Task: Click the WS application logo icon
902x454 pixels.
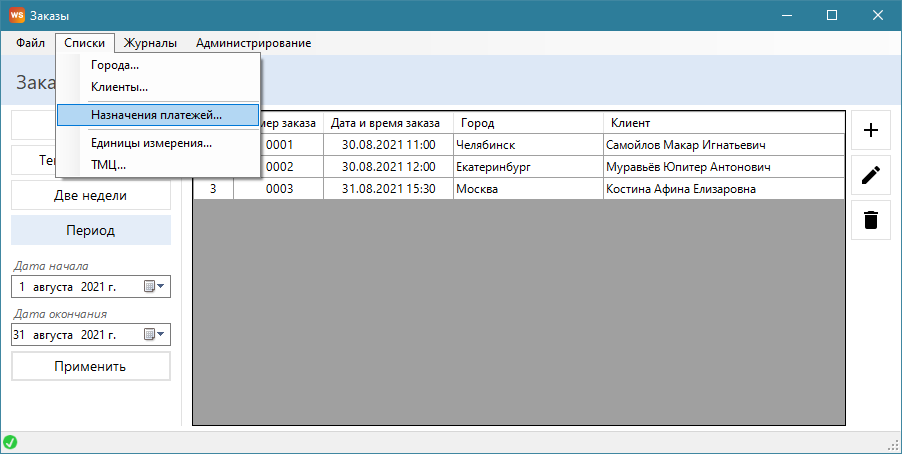Action: click(17, 16)
